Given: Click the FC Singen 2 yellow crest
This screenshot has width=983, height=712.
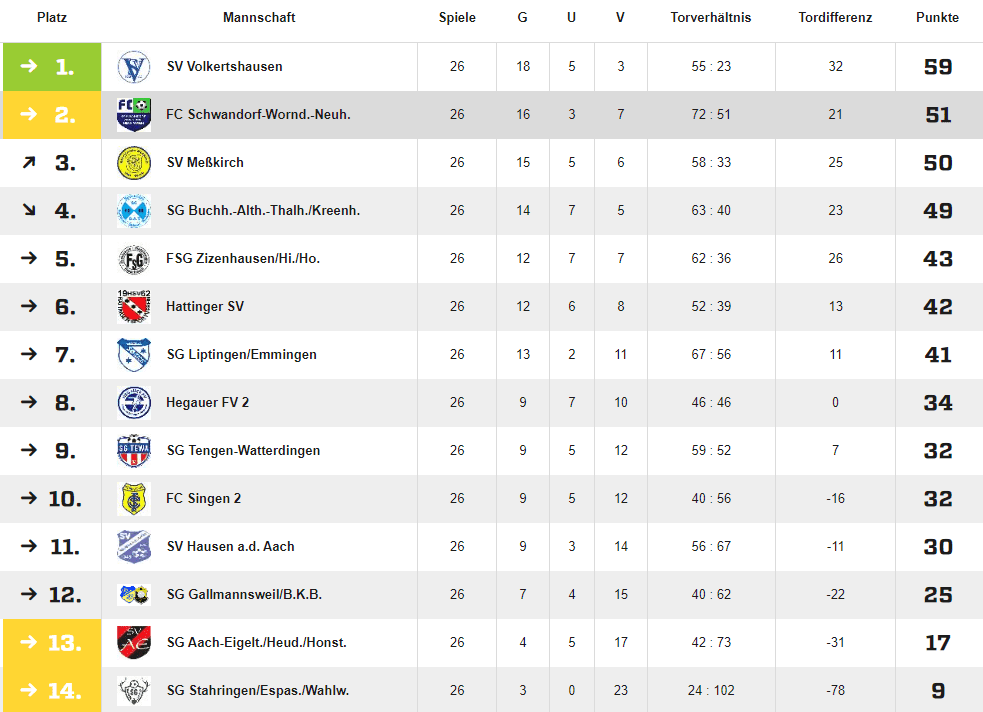Looking at the screenshot, I should pyautogui.click(x=134, y=499).
